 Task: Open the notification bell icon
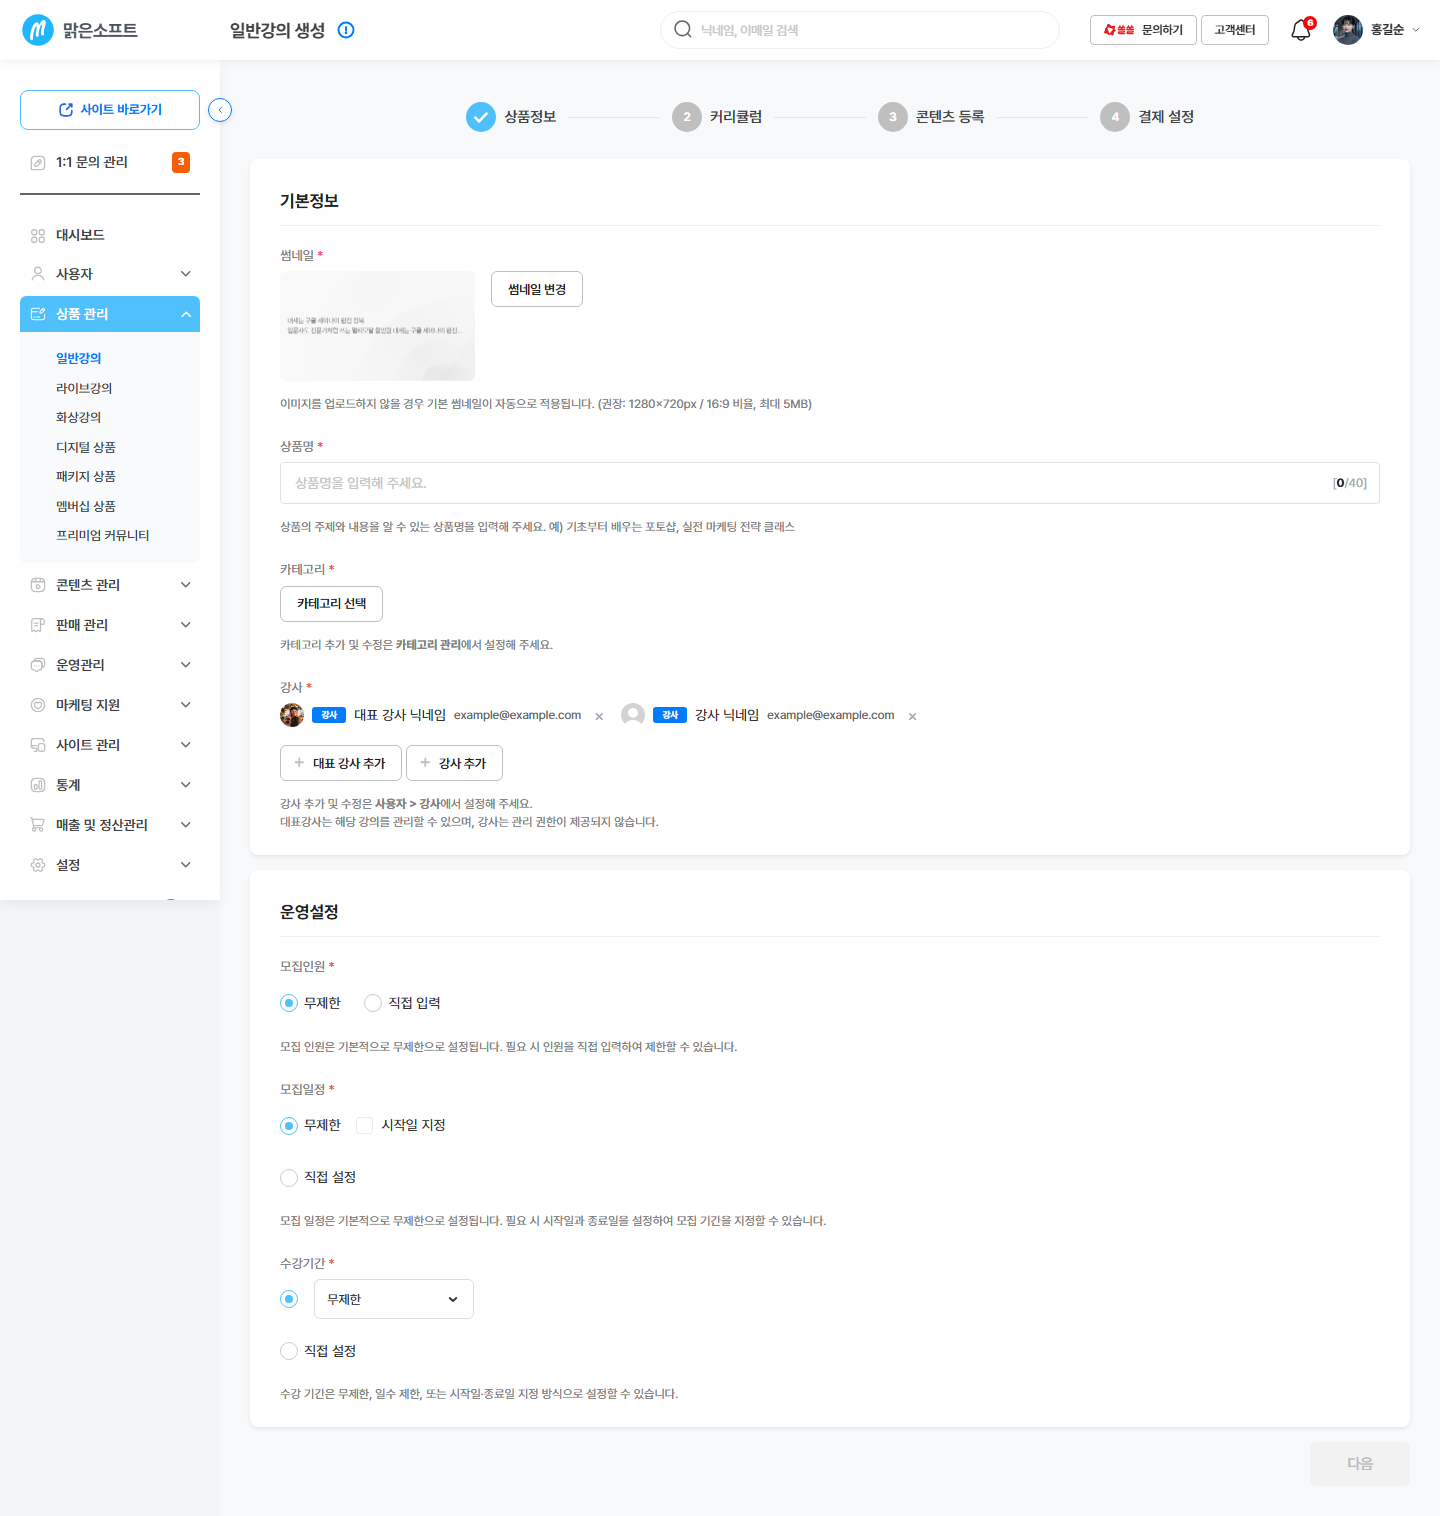[x=1301, y=30]
